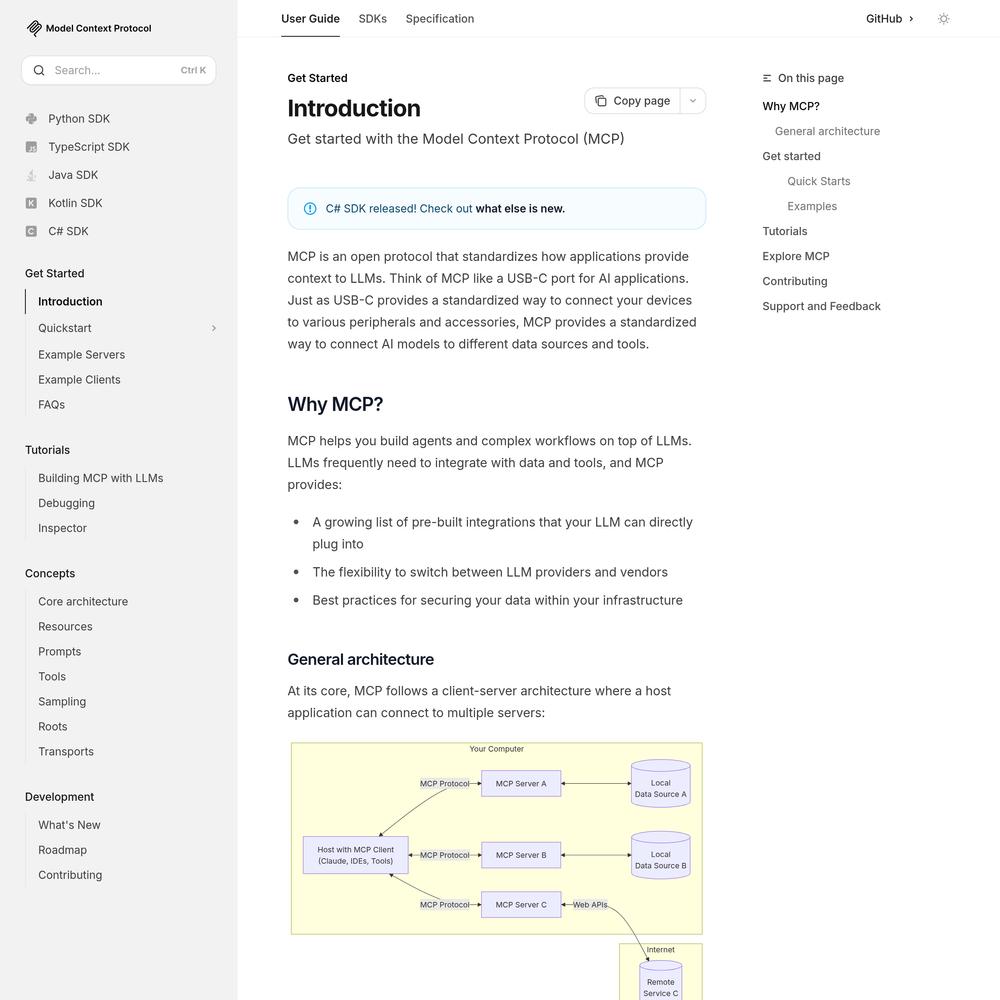Open Java SDK in sidebar

[x=73, y=175]
